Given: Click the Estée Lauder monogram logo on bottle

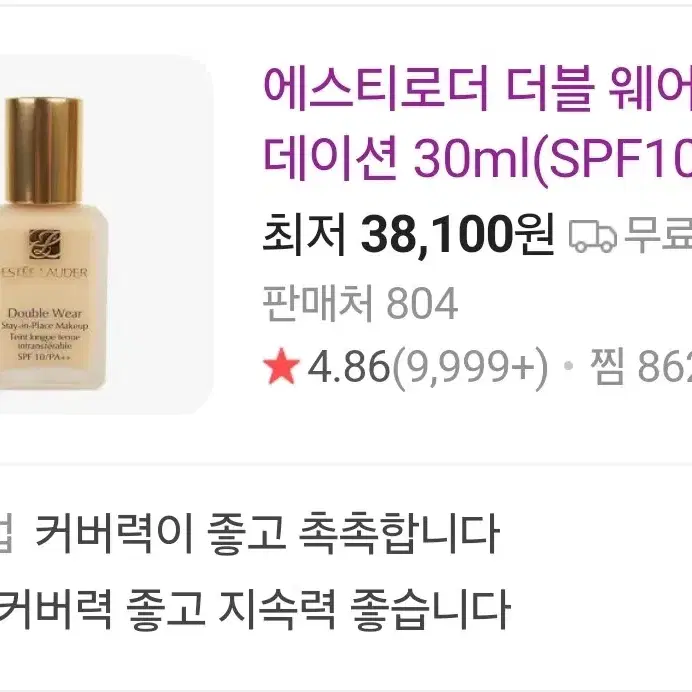Looking at the screenshot, I should tap(44, 244).
